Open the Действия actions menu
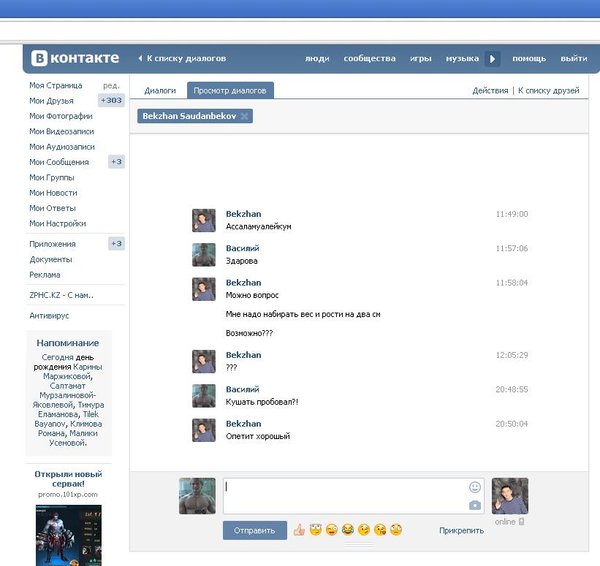Screen dimensions: 600x566 (490, 91)
